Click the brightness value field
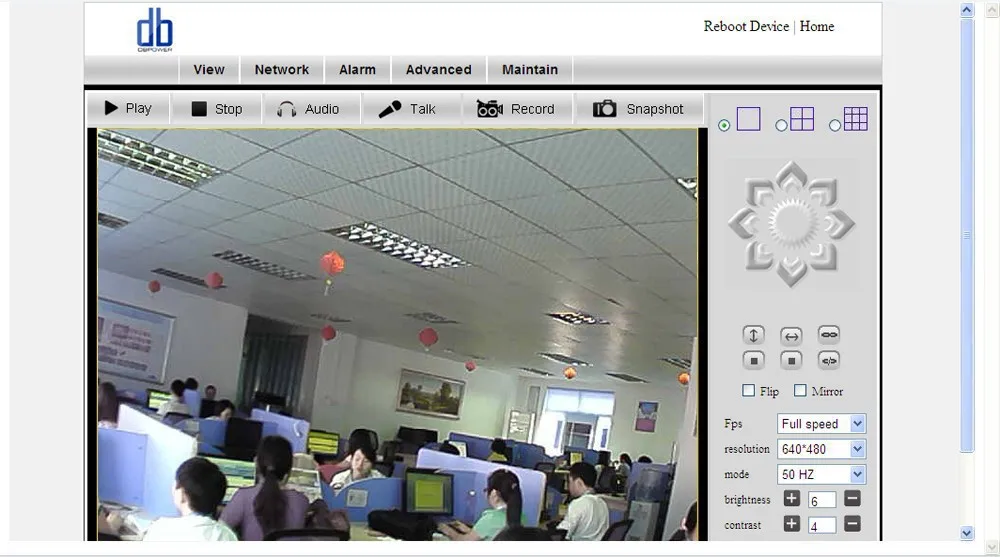This screenshot has width=1000, height=557. tap(822, 500)
